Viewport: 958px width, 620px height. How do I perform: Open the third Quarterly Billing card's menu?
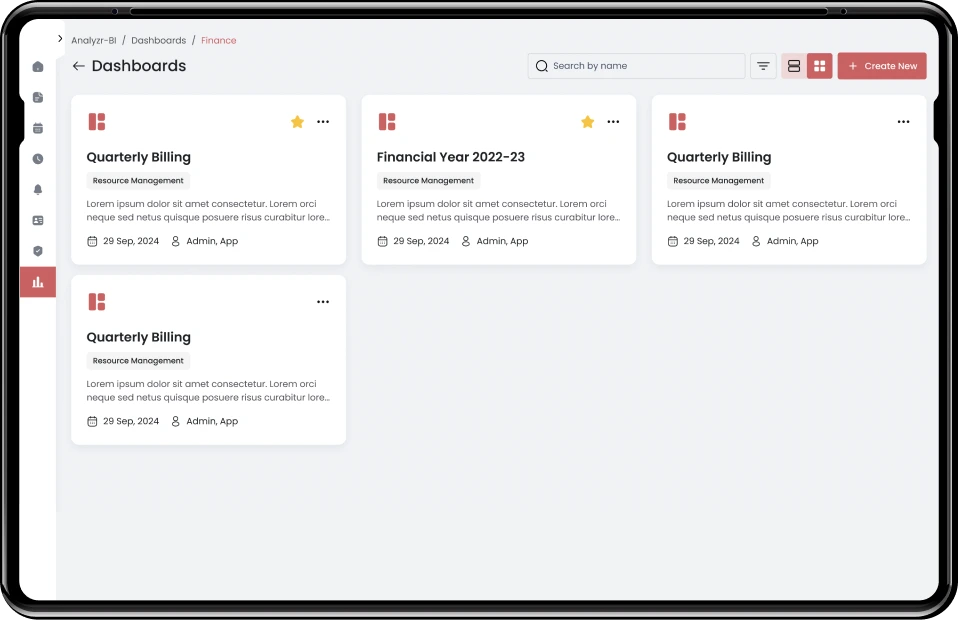pyautogui.click(x=903, y=121)
